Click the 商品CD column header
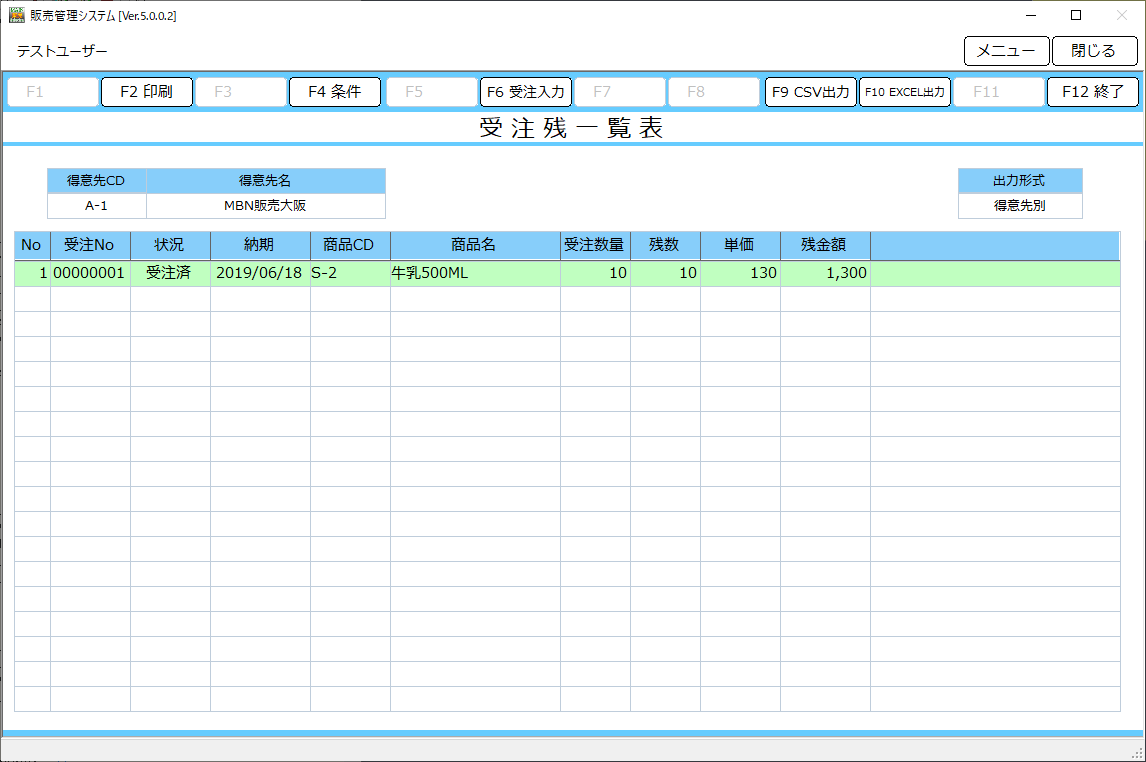The height and width of the screenshot is (762, 1146). (349, 245)
